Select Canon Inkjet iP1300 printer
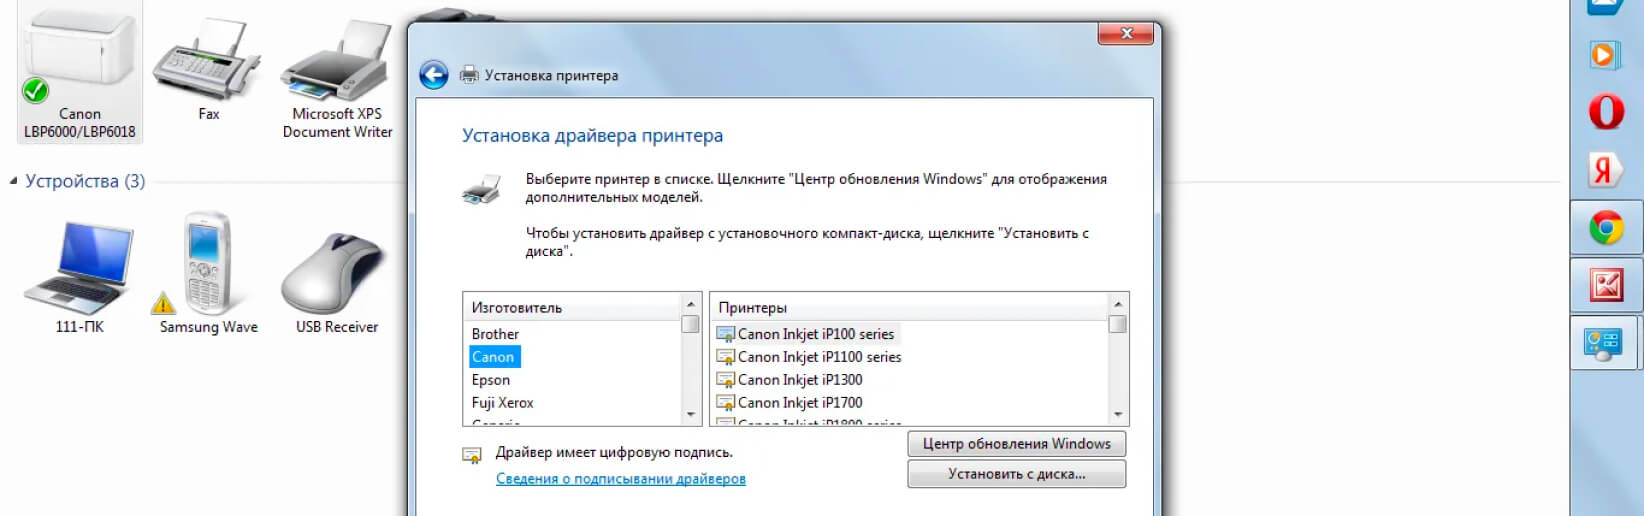The width and height of the screenshot is (1644, 516). 790,380
